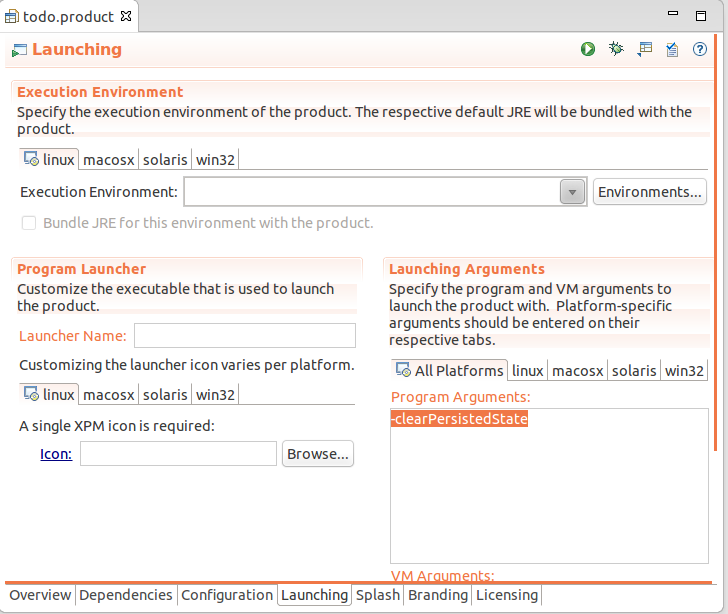Click the Browse... button for the icon
This screenshot has height=614, width=728.
pyautogui.click(x=318, y=454)
